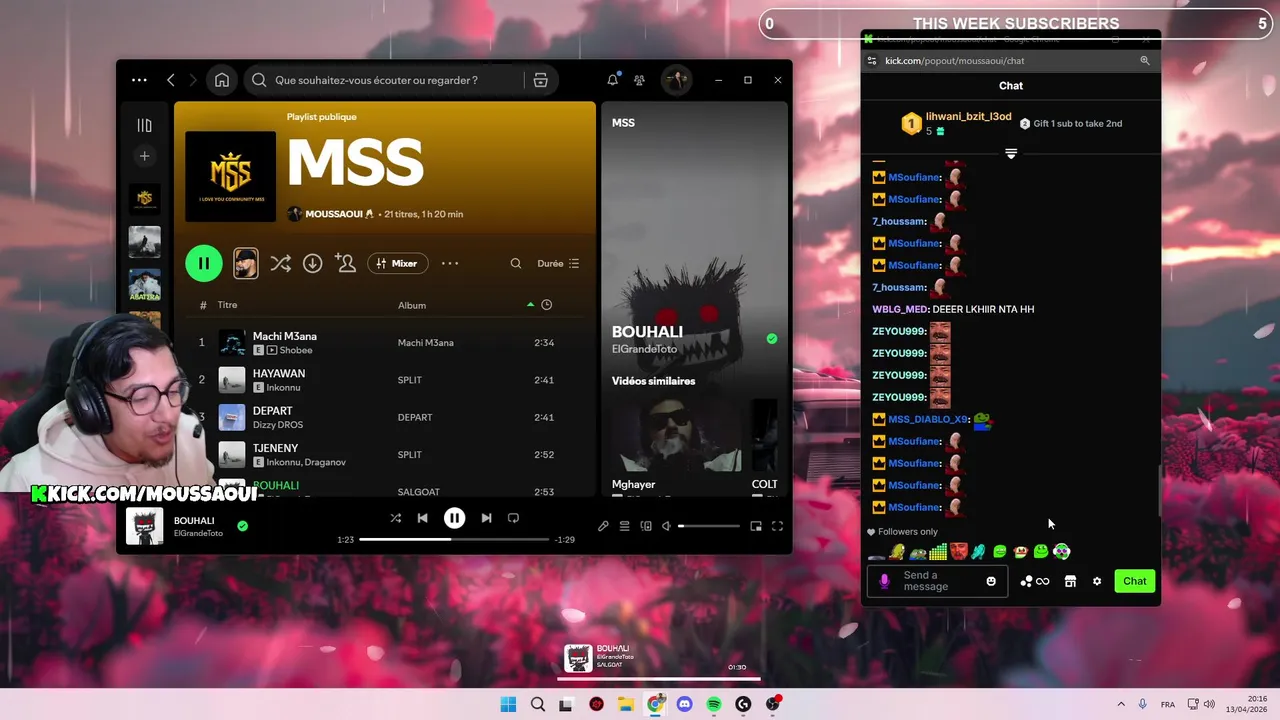
Task: Open Kick channel points icon
Action: [1035, 581]
